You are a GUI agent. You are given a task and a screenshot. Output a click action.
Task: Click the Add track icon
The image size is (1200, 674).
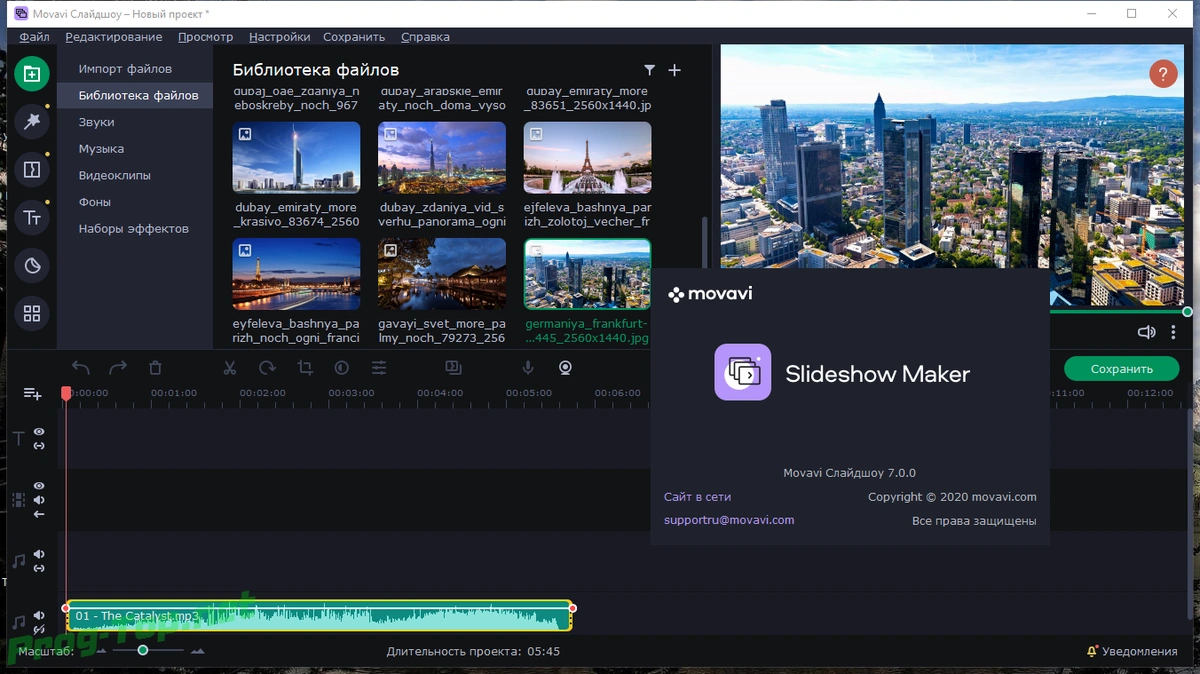(32, 394)
